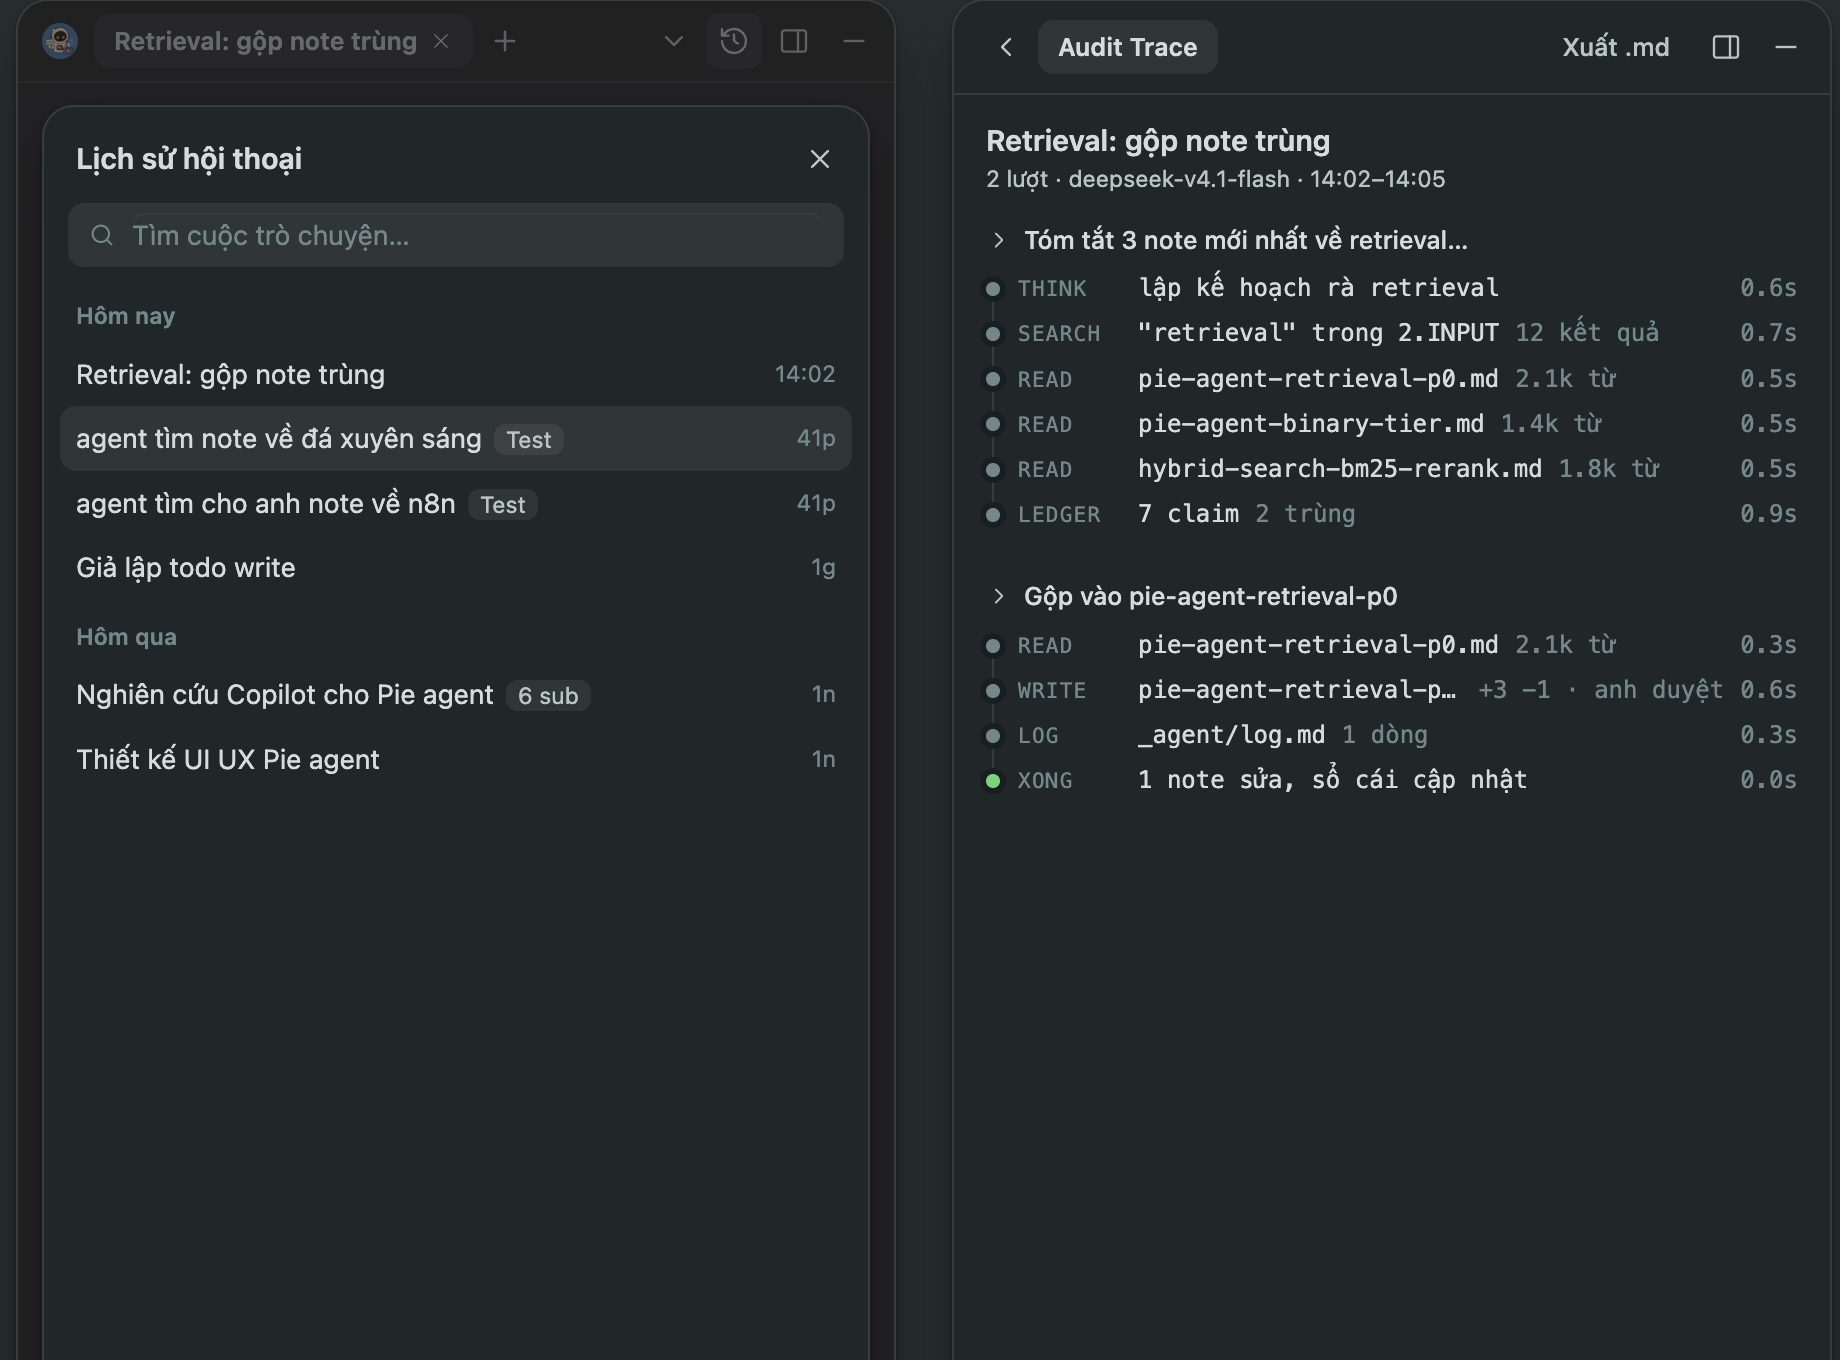Click the search magnifier icon
Viewport: 1840px width, 1360px height.
102,235
